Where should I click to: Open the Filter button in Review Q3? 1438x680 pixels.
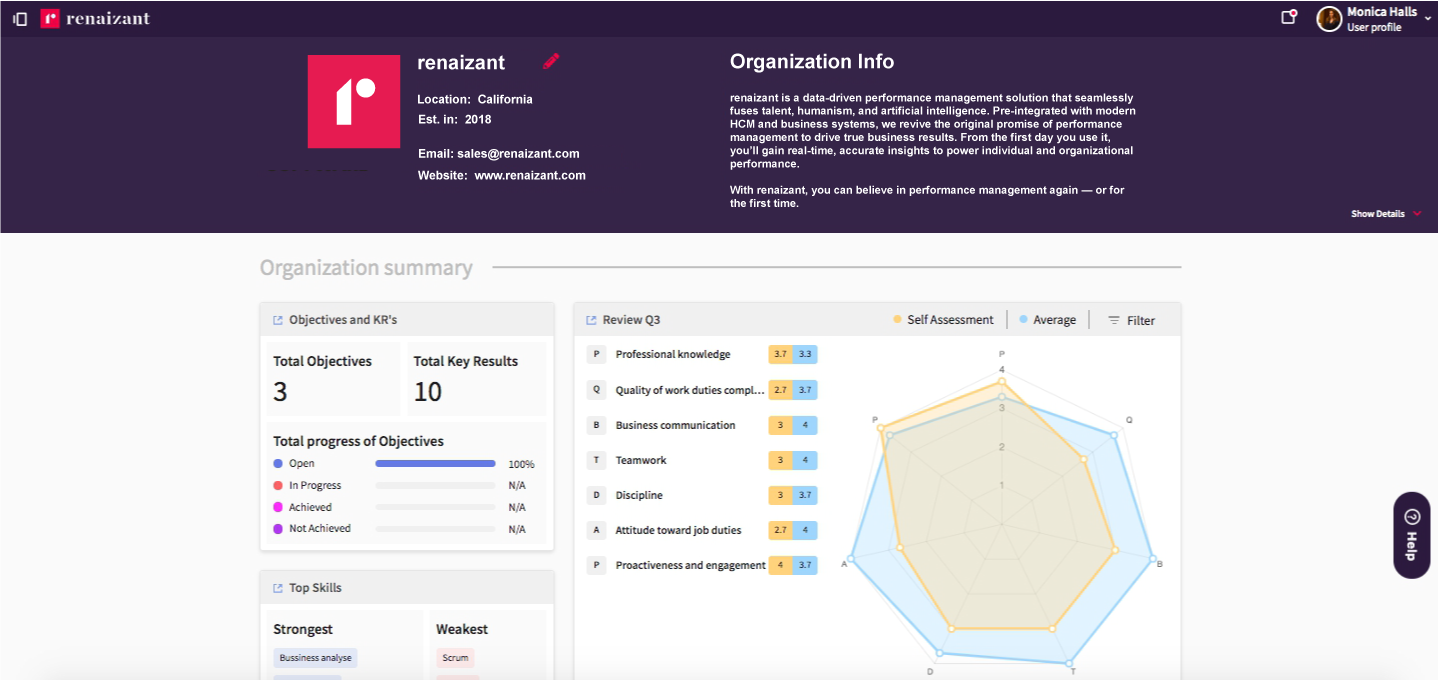tap(1131, 321)
